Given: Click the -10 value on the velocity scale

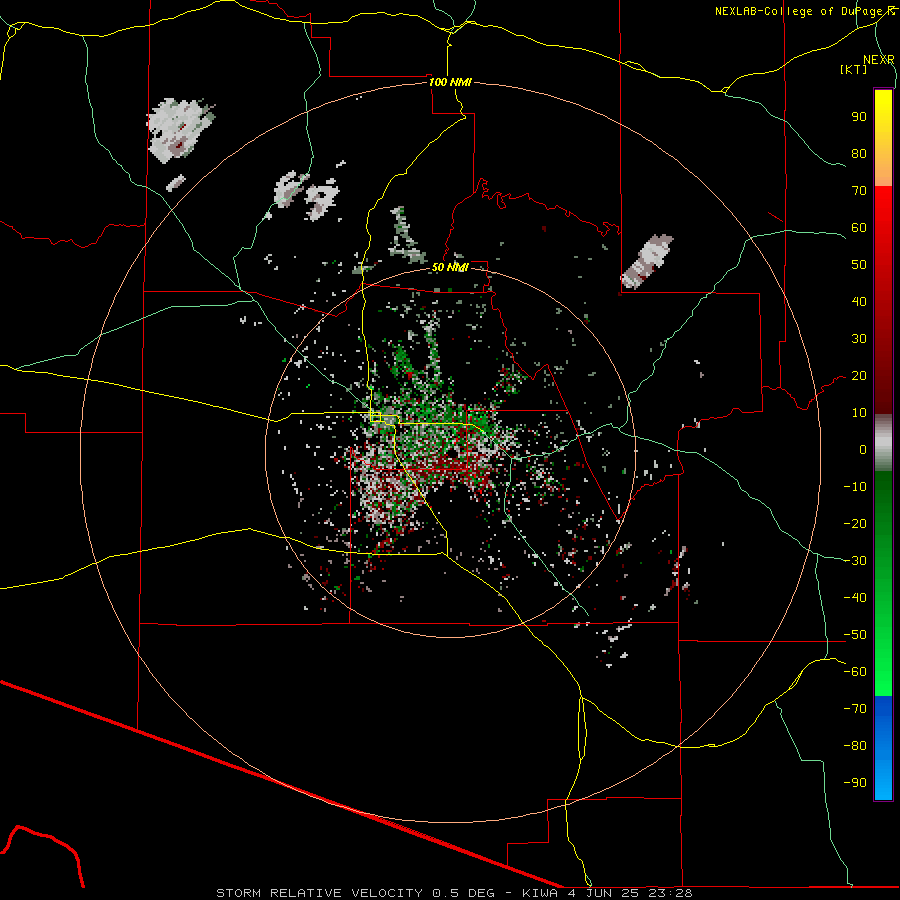Looking at the screenshot, I should pyautogui.click(x=855, y=487).
